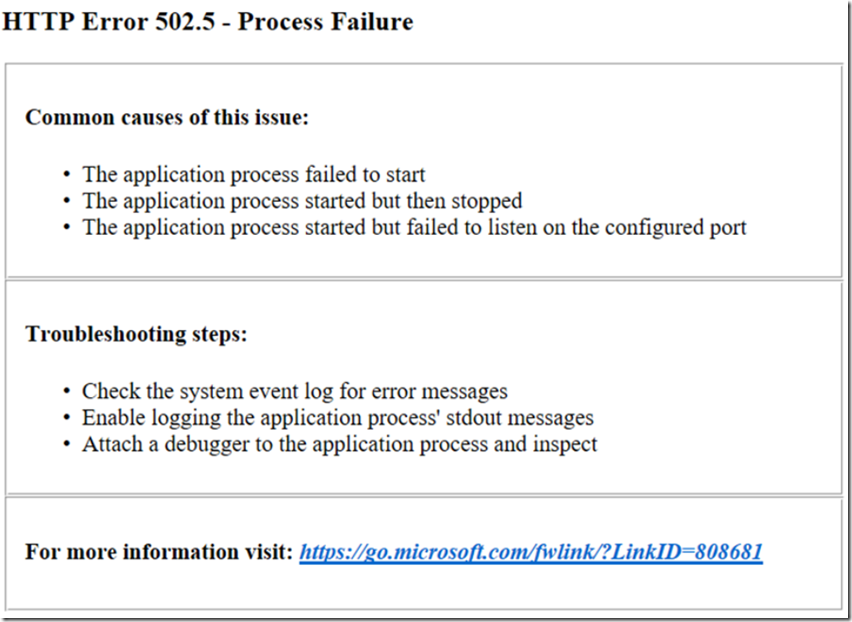Image resolution: width=852 pixels, height=622 pixels.
Task: Click the 'failed to listen on the configured port' line
Action: point(414,227)
